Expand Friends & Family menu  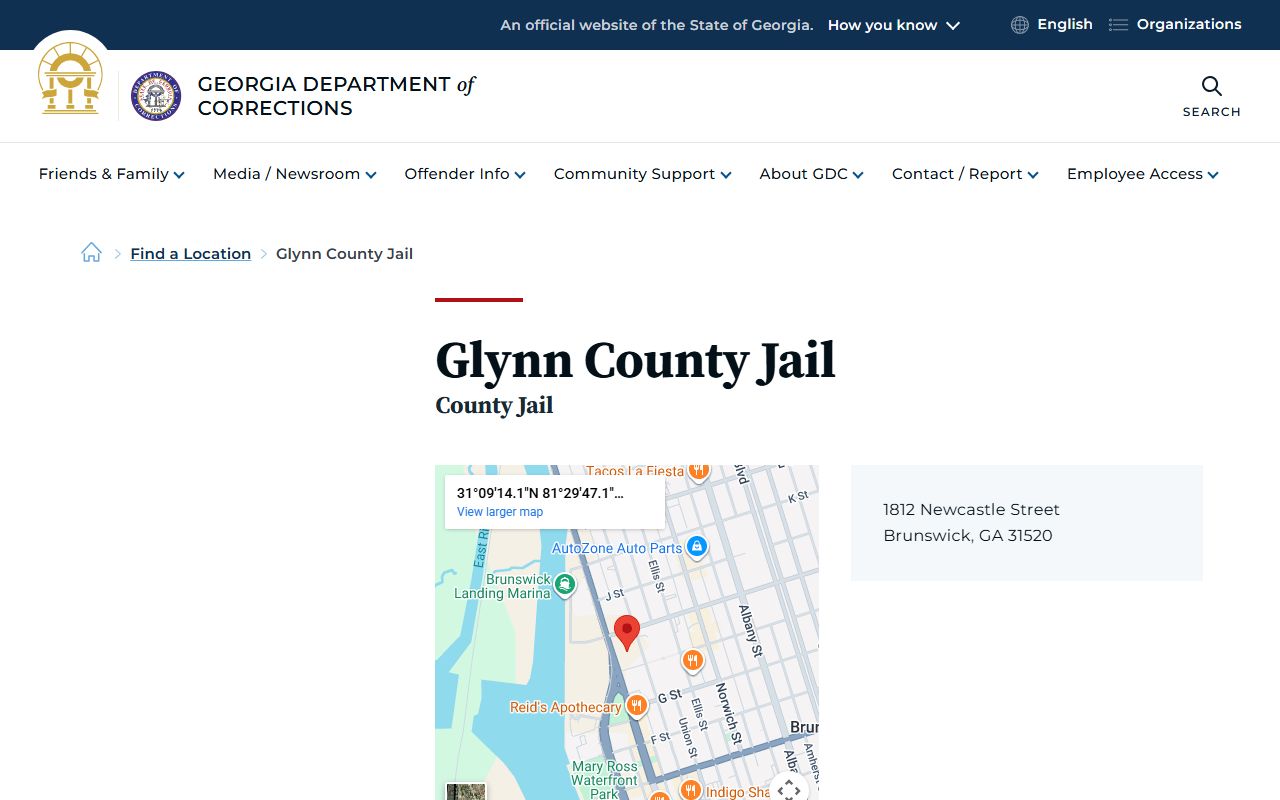112,174
